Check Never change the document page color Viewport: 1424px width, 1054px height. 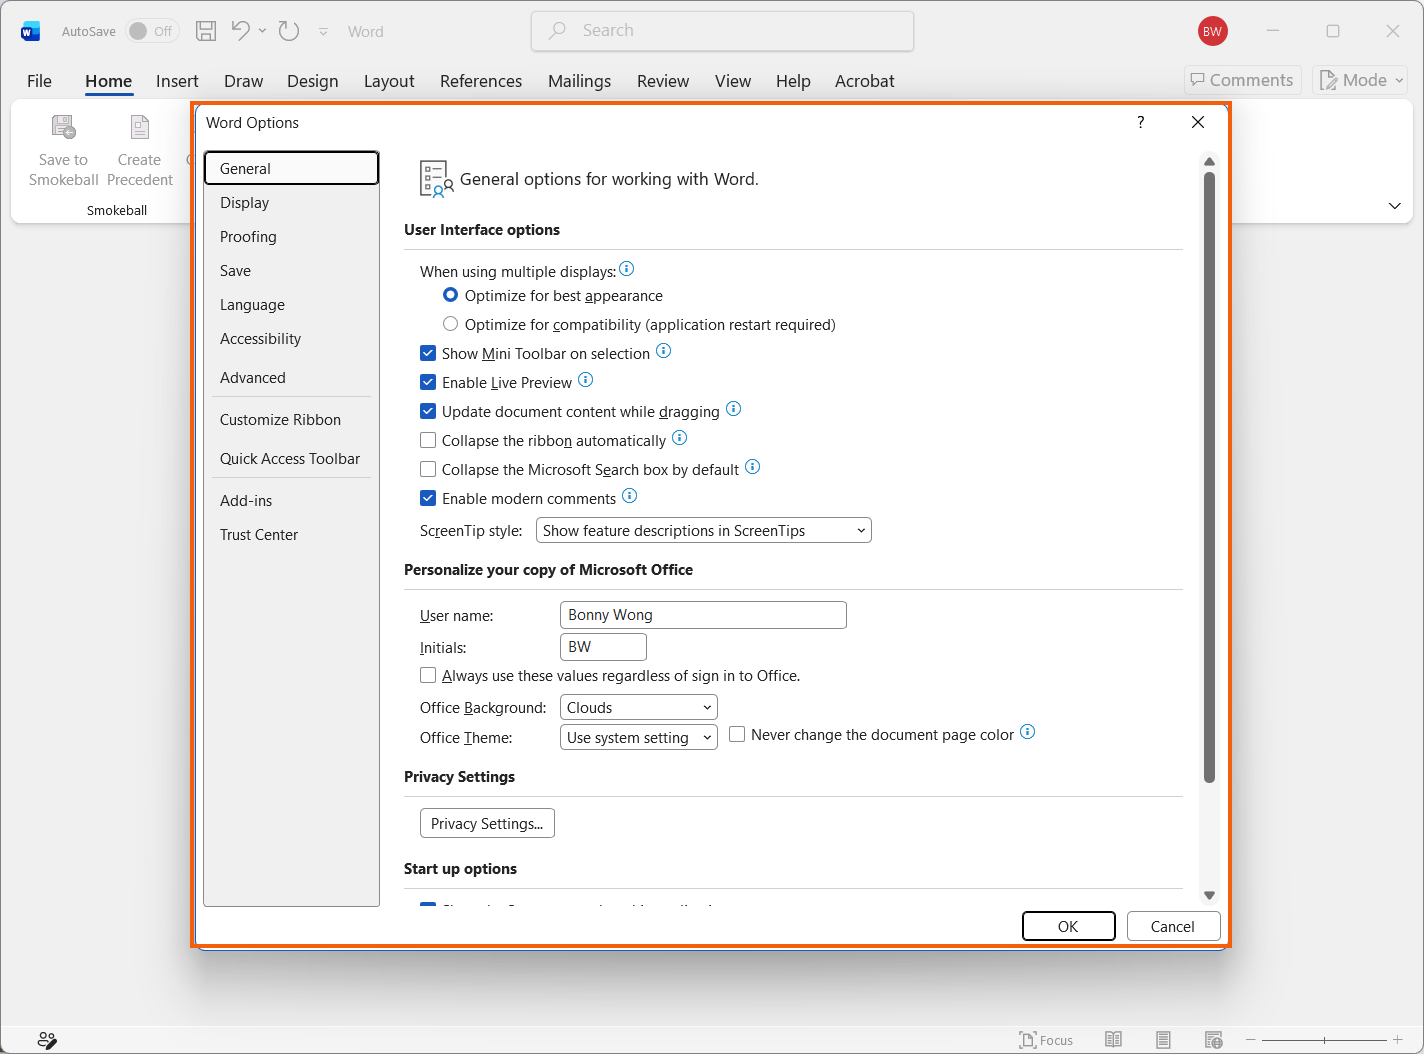[737, 734]
